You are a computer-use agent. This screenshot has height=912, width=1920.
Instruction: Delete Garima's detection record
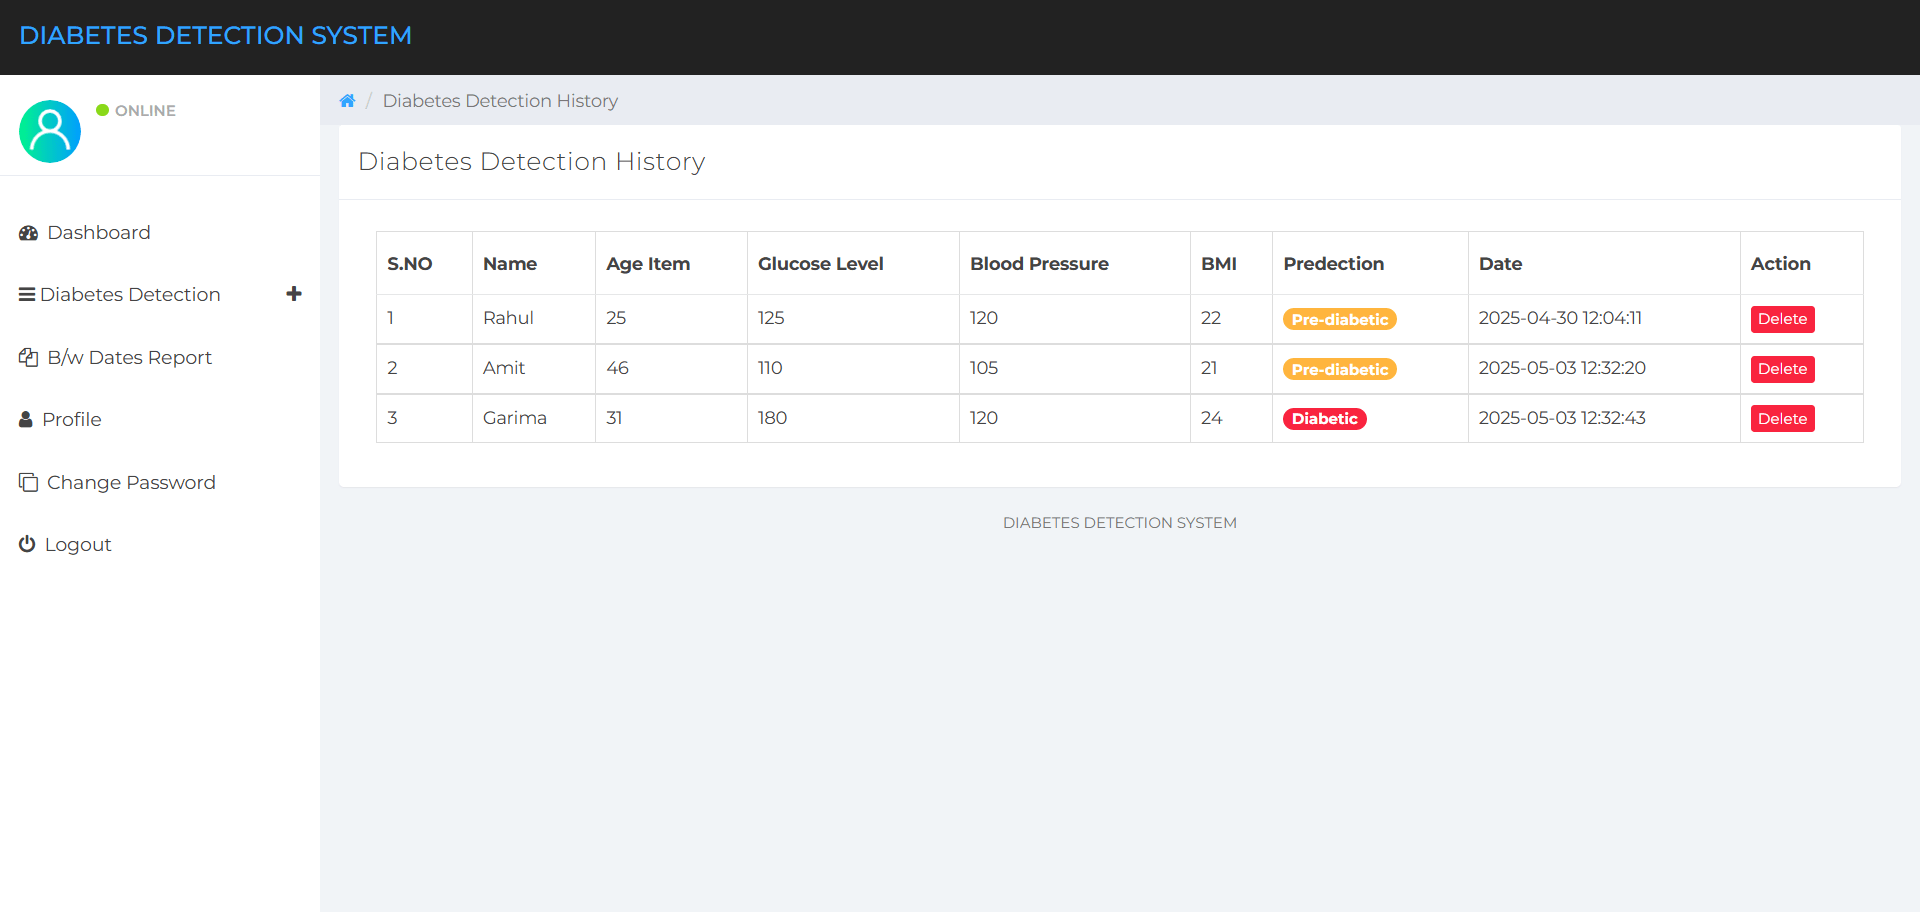[x=1782, y=418]
